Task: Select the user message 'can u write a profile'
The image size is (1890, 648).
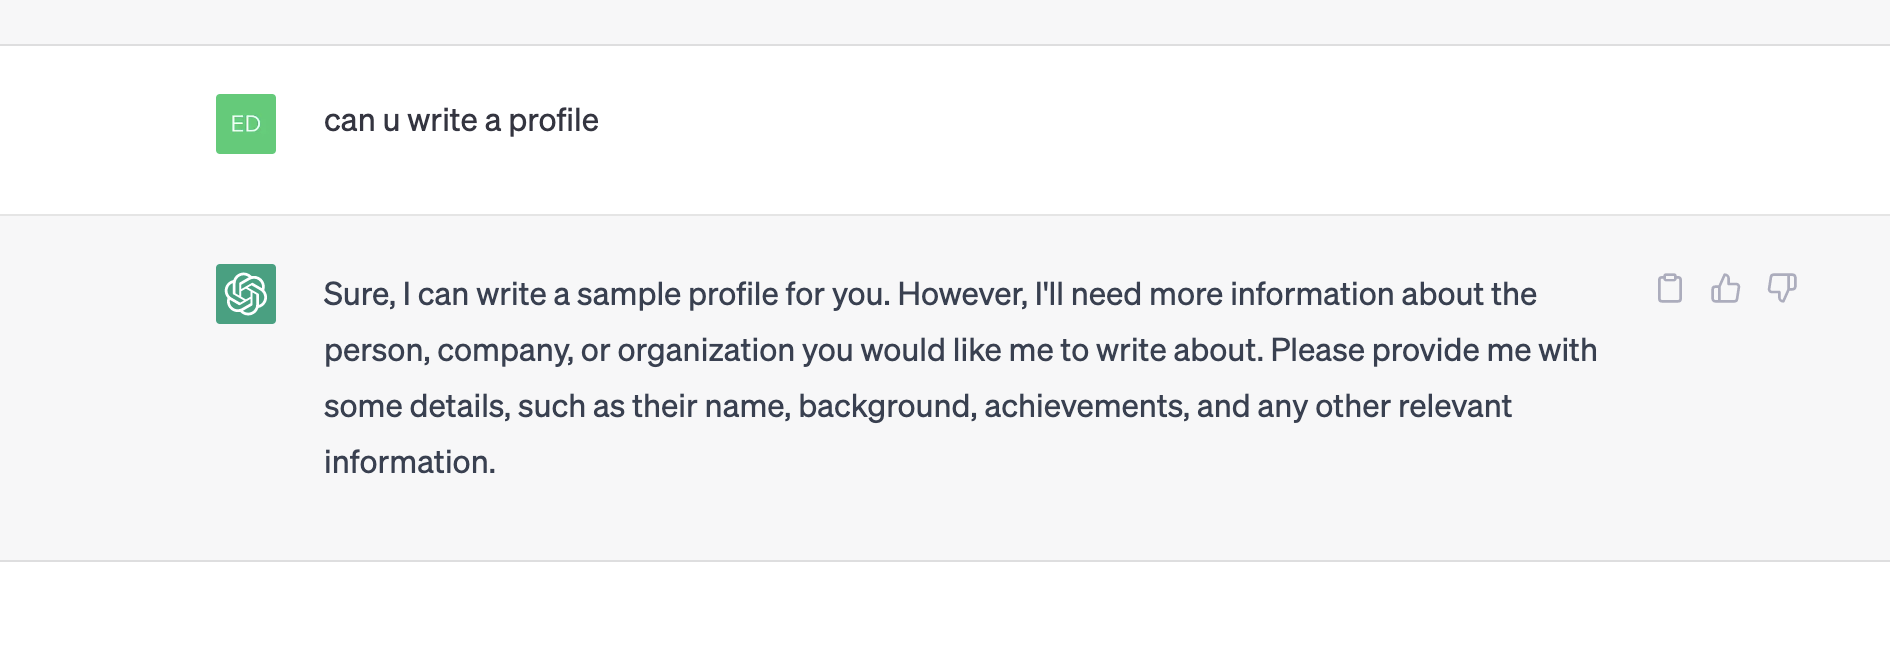Action: point(461,121)
